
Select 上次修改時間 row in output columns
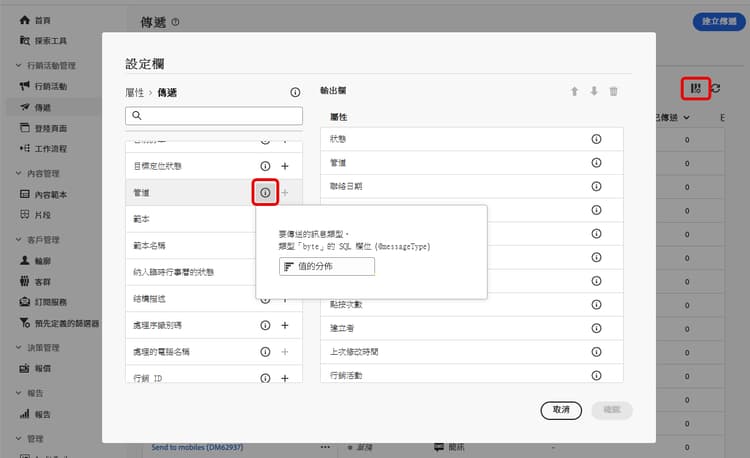coord(472,351)
